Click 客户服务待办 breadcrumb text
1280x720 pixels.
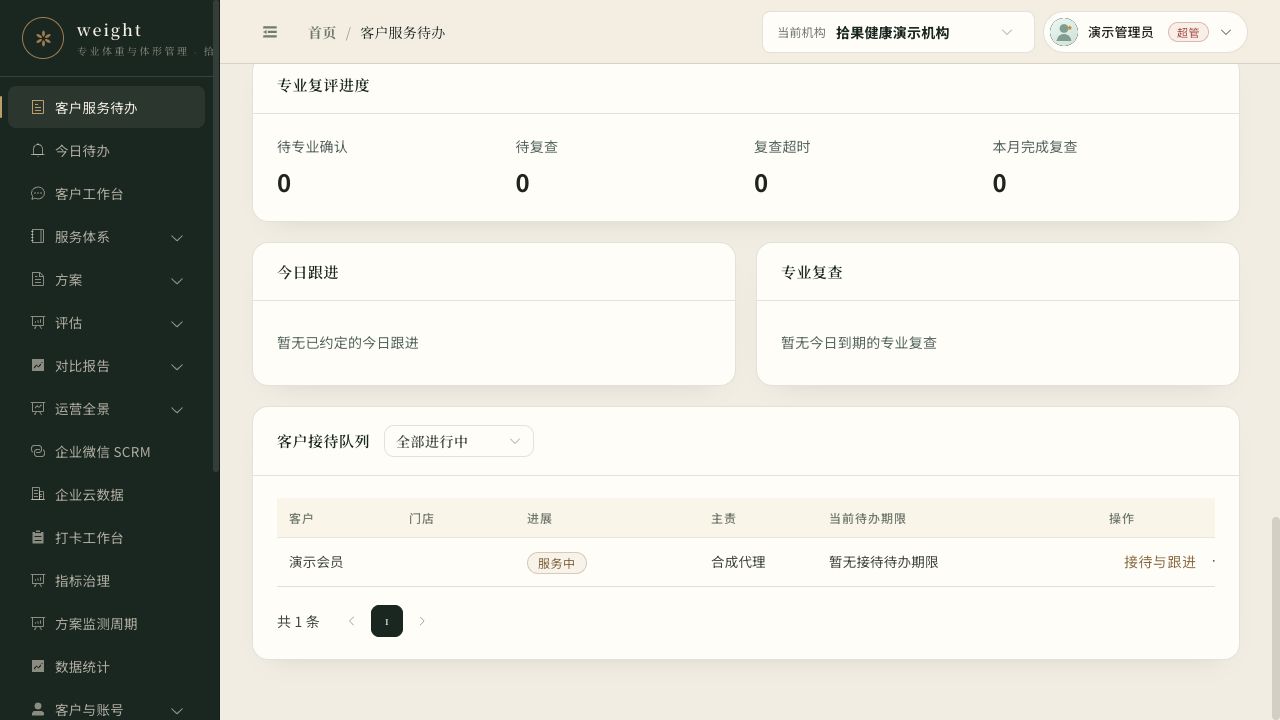coord(403,32)
